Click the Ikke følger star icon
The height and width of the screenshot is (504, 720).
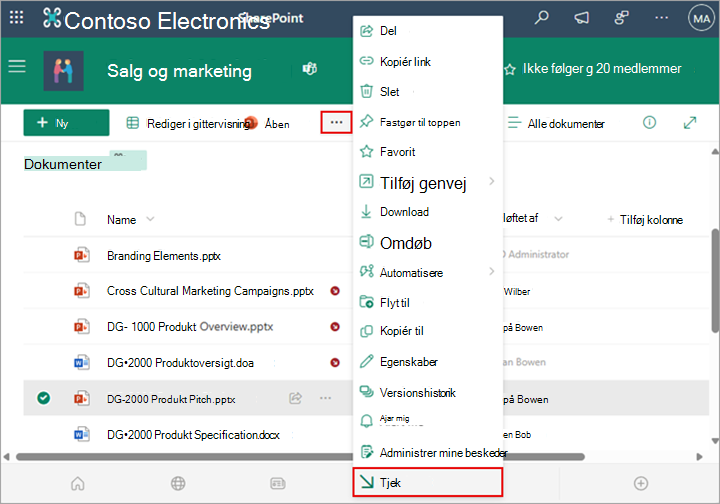click(510, 70)
